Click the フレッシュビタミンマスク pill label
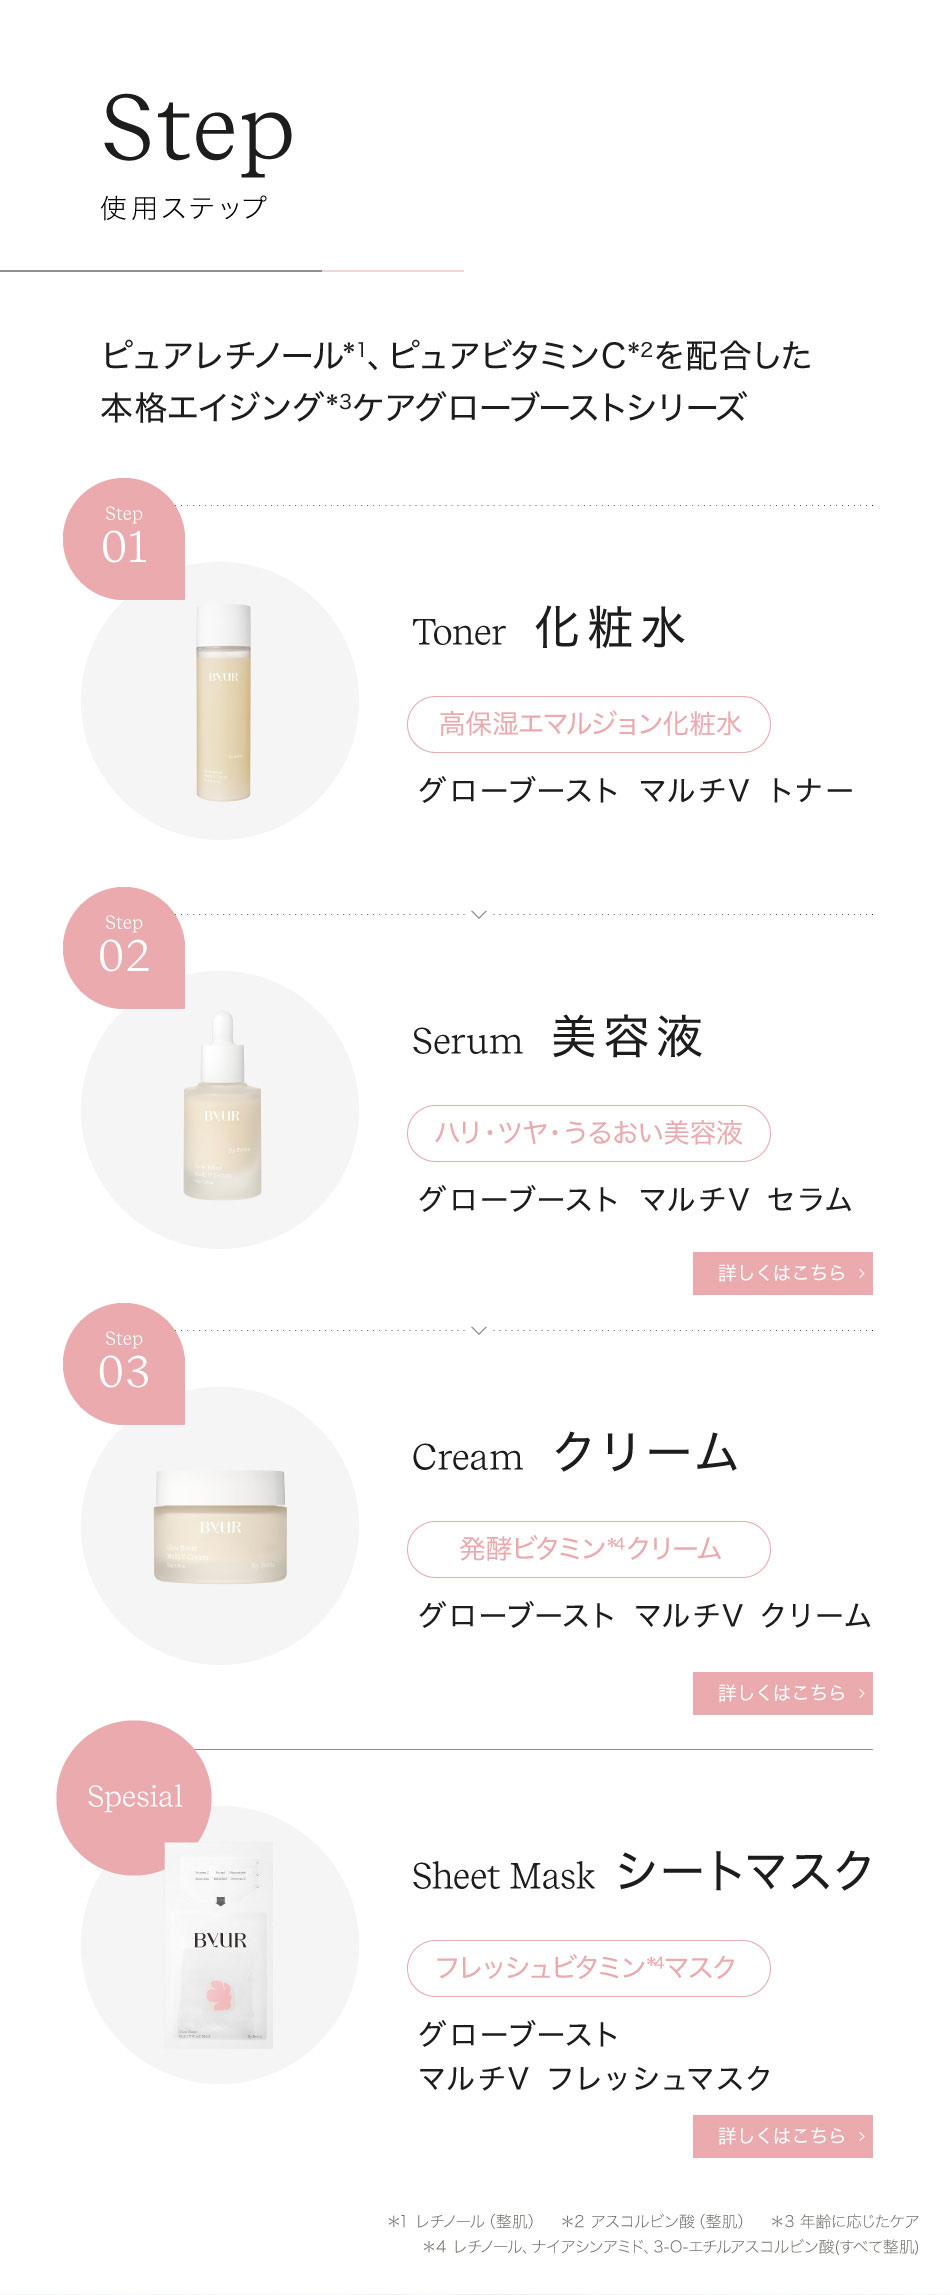This screenshot has width=950, height=2295. click(589, 1968)
